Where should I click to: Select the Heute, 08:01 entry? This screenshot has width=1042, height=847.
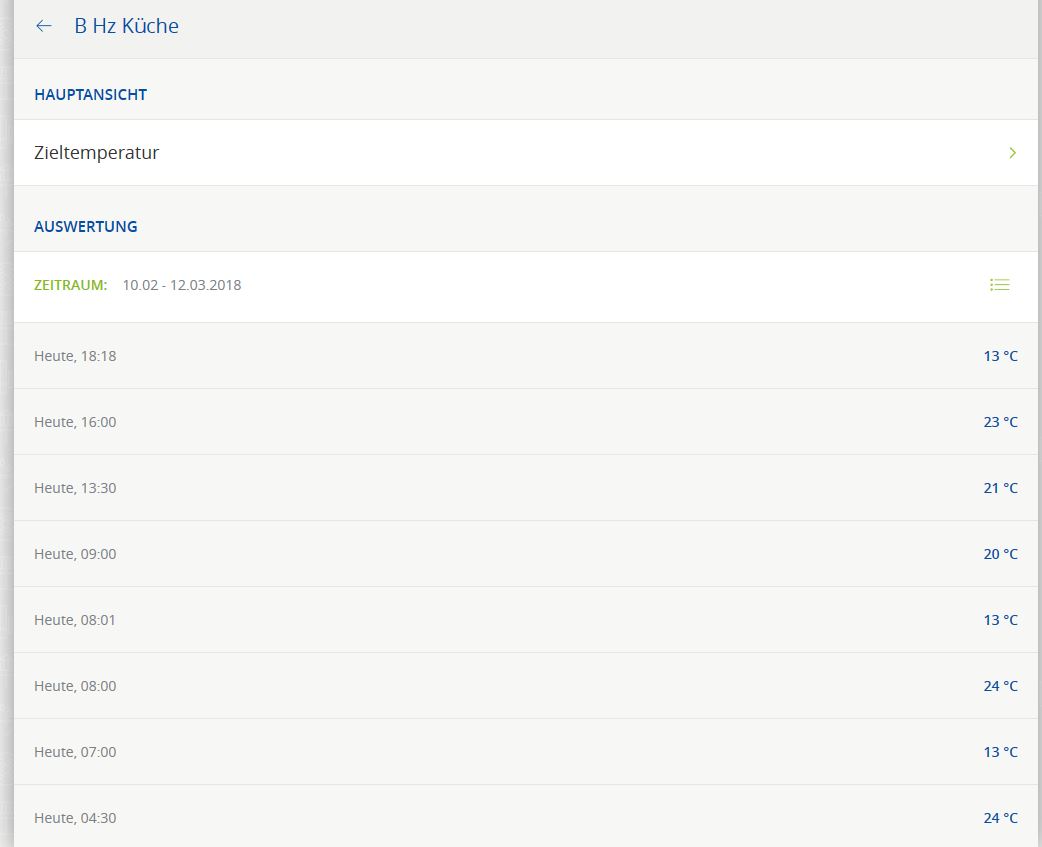(75, 620)
